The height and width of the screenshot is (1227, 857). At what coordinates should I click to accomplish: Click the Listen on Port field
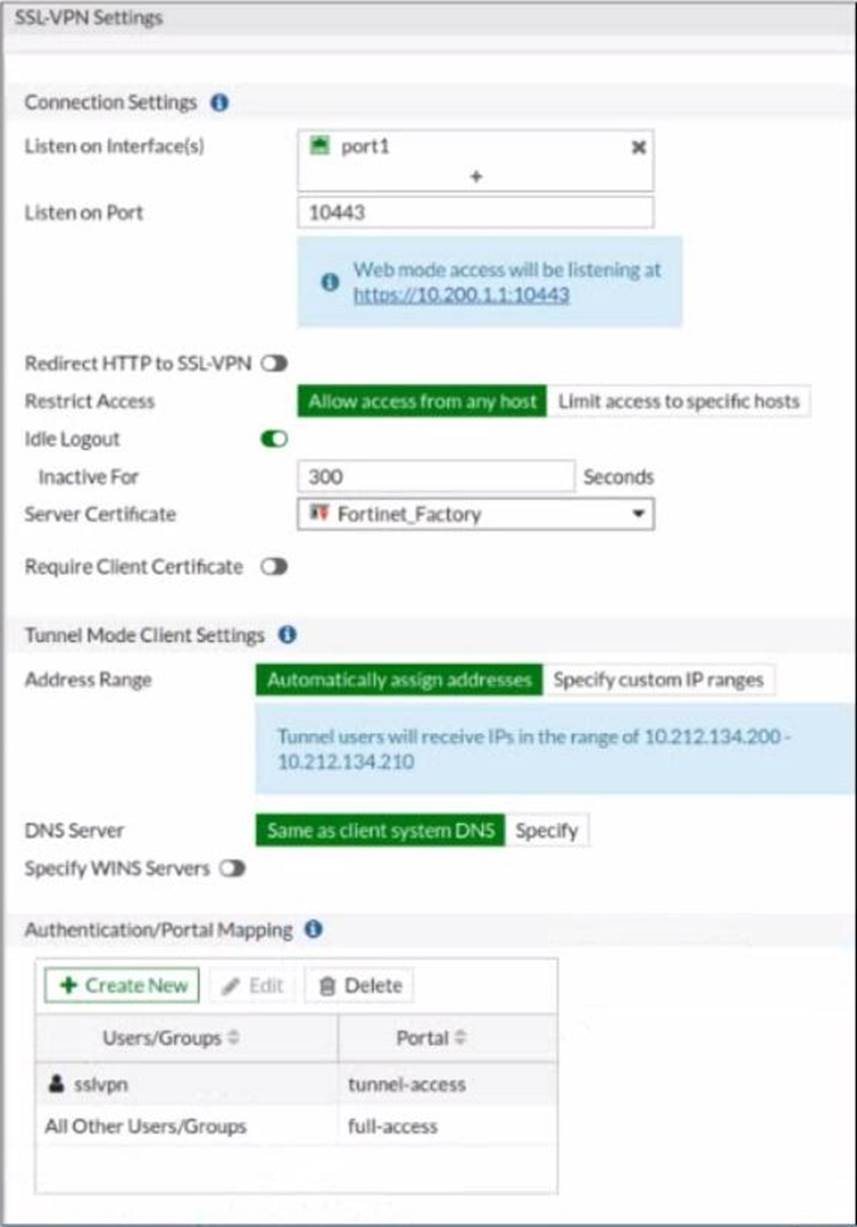476,212
